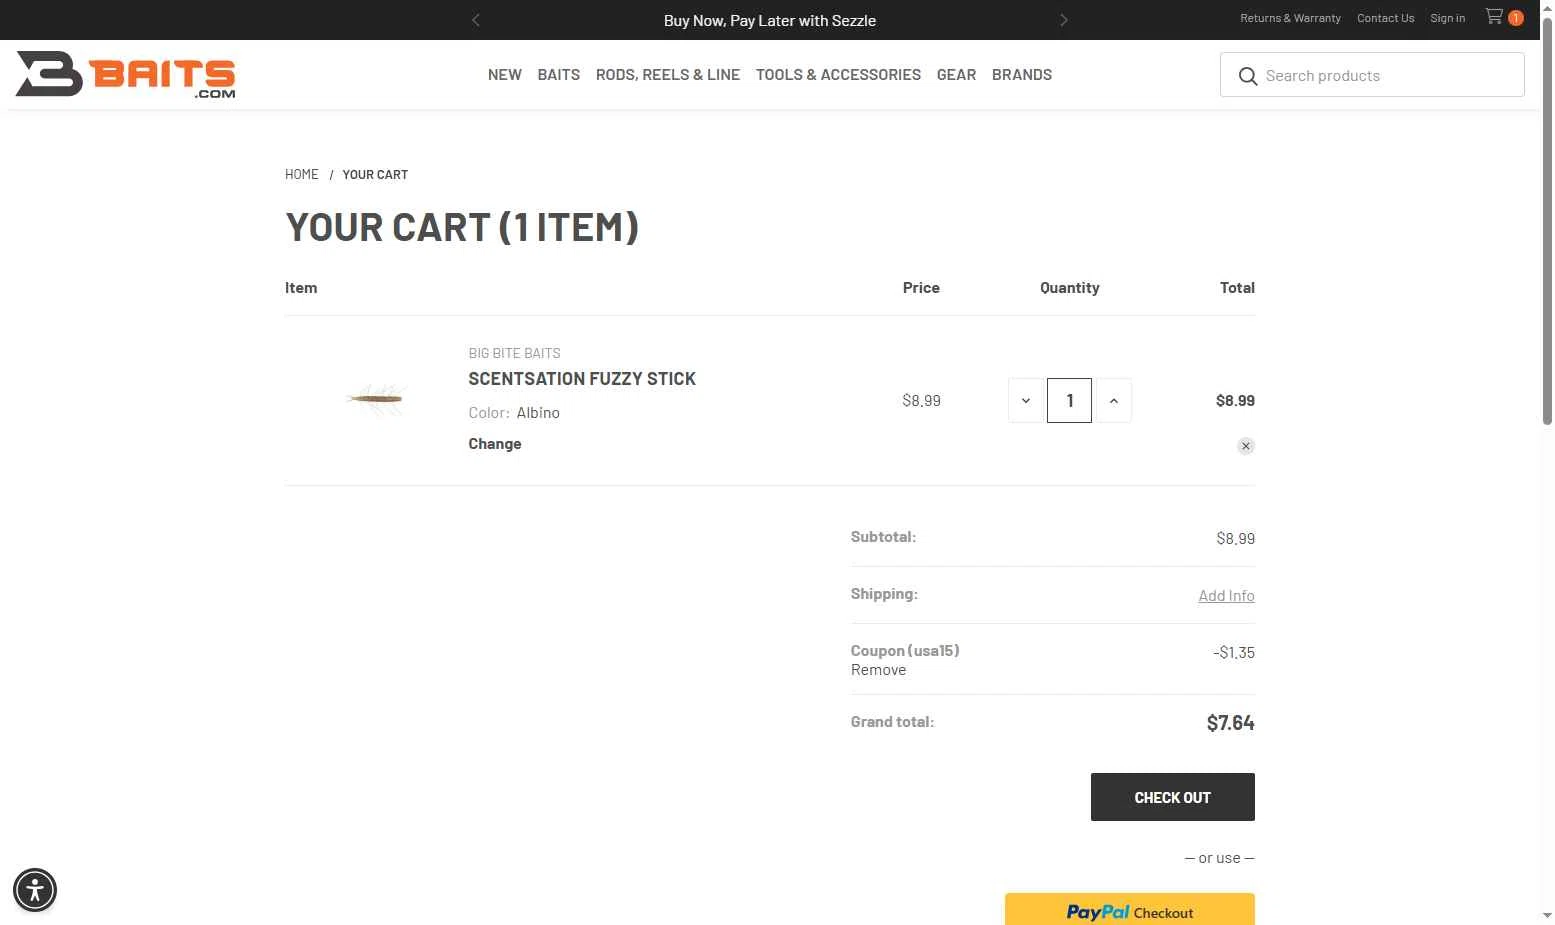Screen dimensions: 1555x925
Task: Remove the usa15 coupon
Action: point(878,670)
